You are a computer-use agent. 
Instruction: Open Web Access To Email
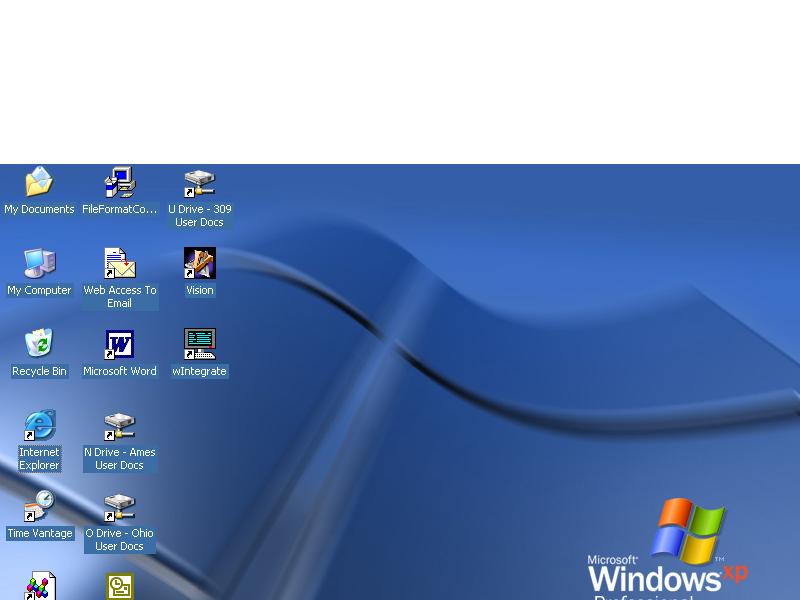click(x=119, y=263)
